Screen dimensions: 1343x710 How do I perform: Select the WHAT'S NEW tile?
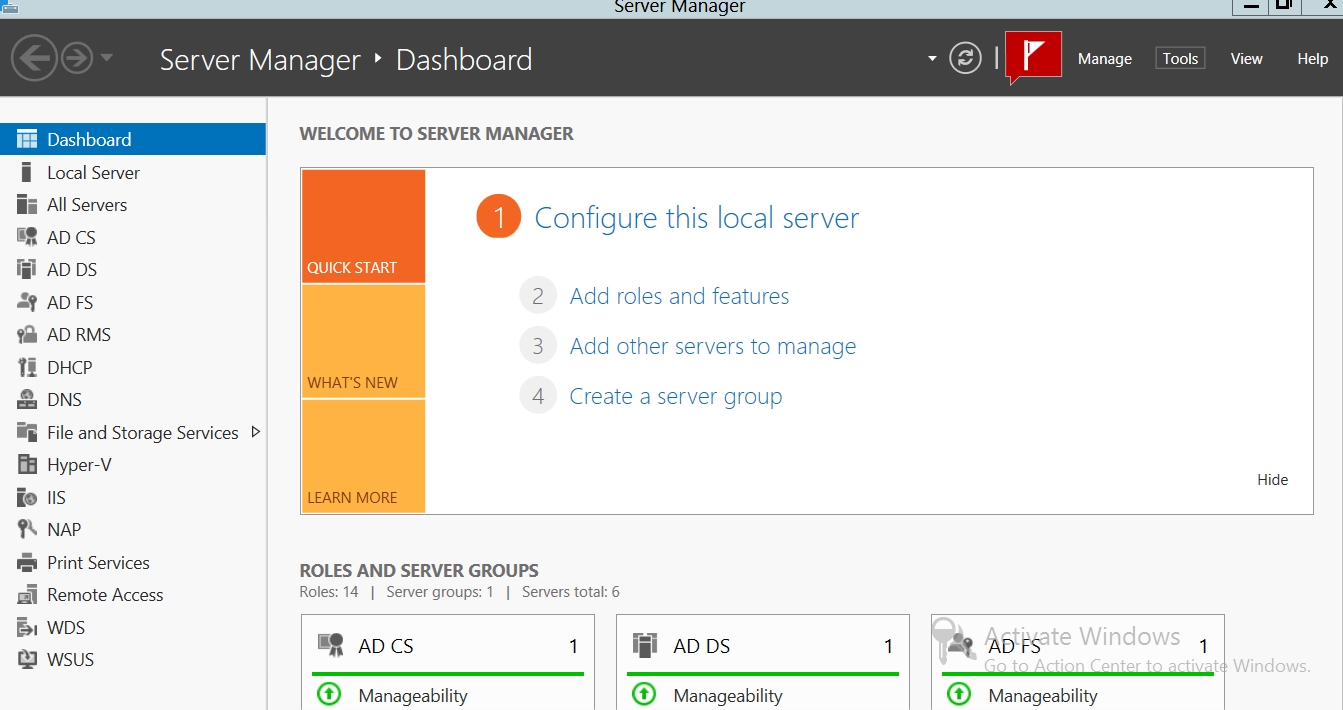coord(363,341)
